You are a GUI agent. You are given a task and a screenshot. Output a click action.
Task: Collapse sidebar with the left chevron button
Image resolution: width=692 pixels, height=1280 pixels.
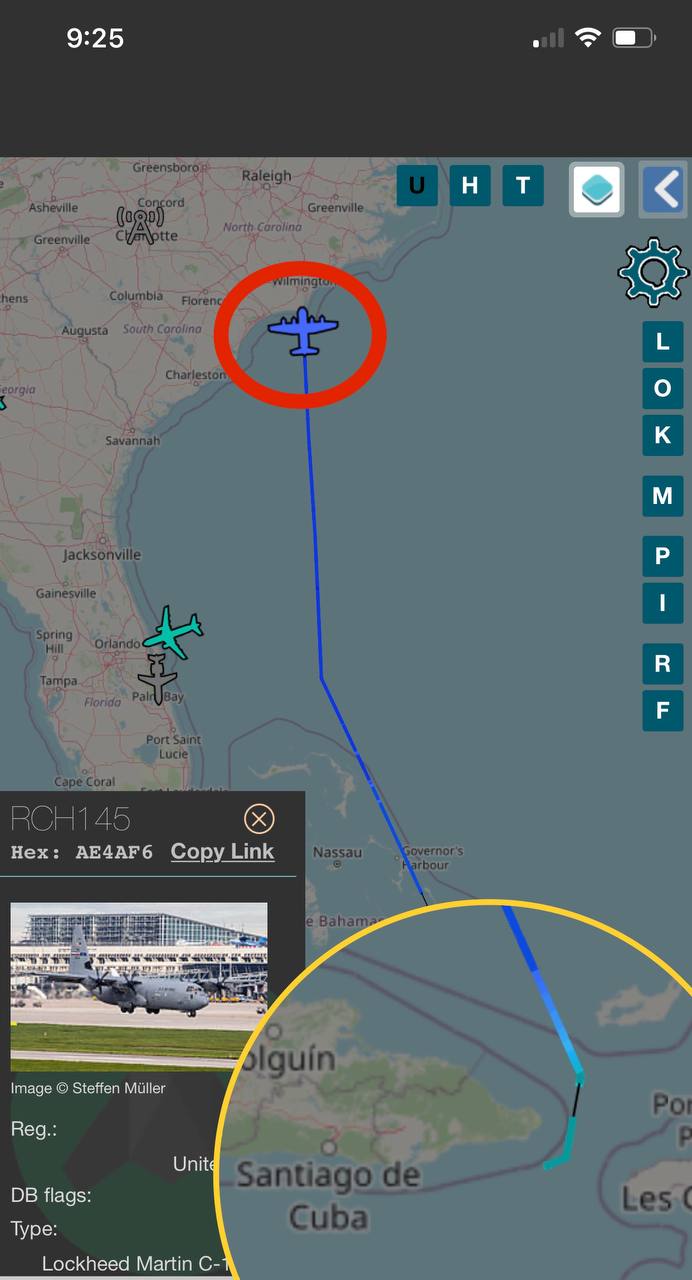coord(664,189)
